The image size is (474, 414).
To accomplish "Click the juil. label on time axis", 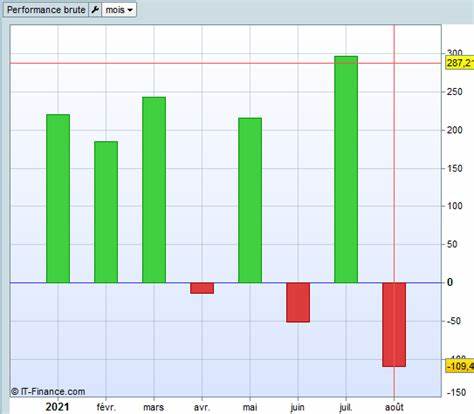I will tap(346, 407).
